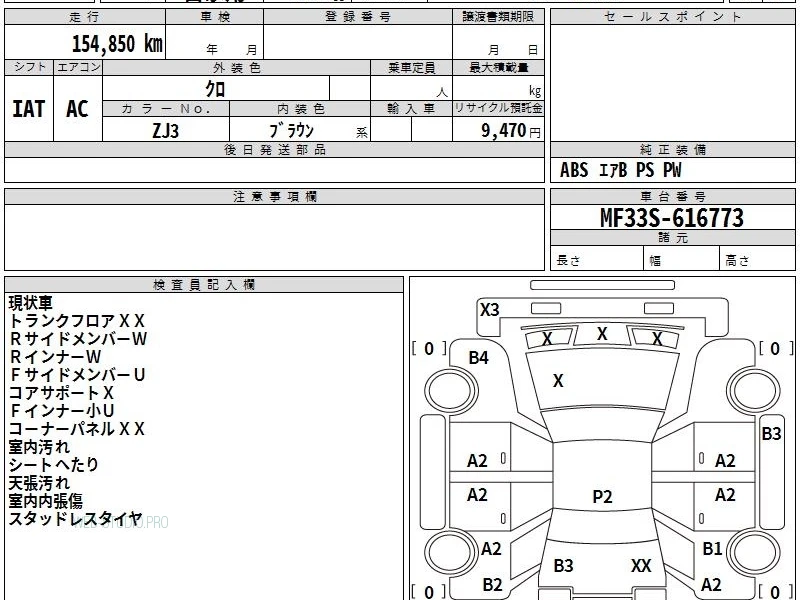Select the note トランクフロアXX

pos(77,321)
